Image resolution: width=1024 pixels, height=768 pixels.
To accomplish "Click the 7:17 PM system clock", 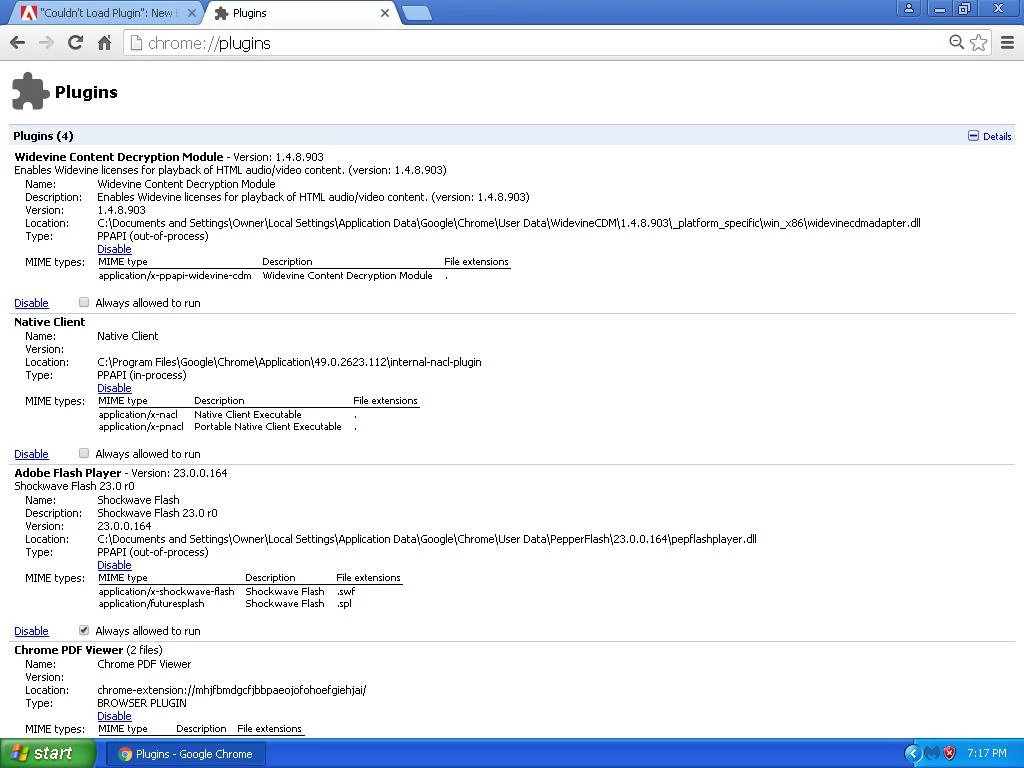I will tap(987, 754).
